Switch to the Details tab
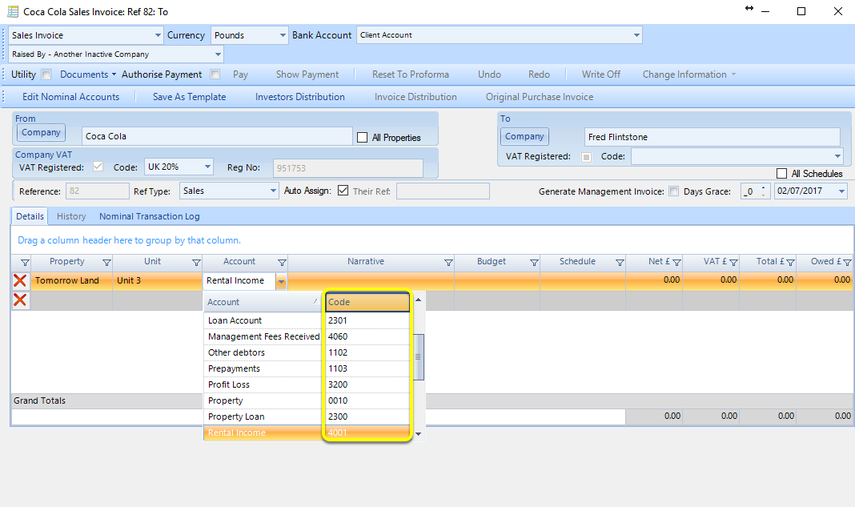The image size is (855, 507). [x=30, y=216]
